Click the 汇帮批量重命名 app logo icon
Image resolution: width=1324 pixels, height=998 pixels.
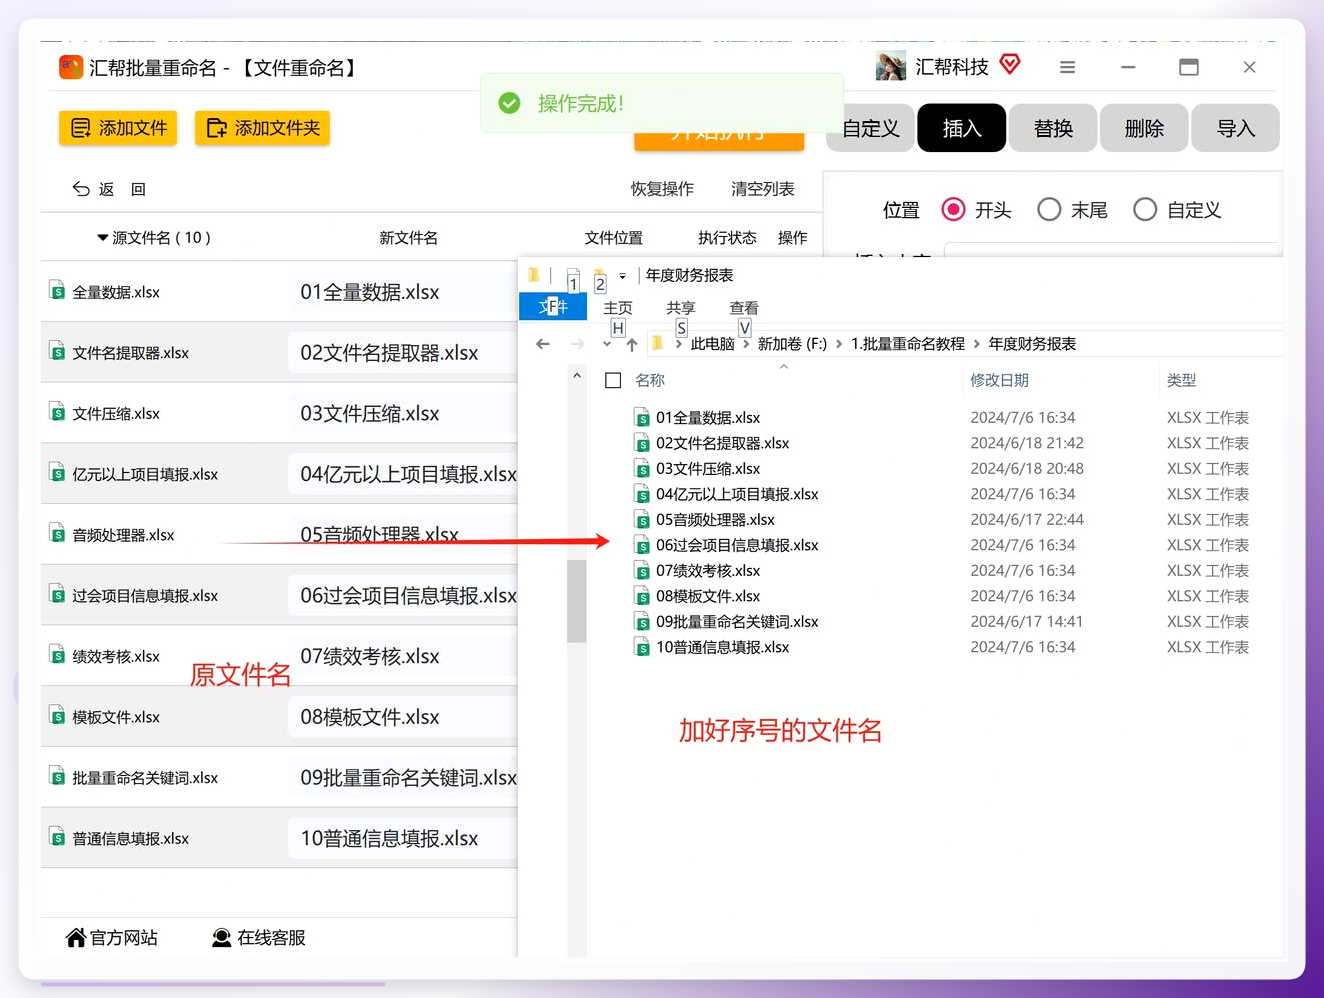tap(71, 67)
